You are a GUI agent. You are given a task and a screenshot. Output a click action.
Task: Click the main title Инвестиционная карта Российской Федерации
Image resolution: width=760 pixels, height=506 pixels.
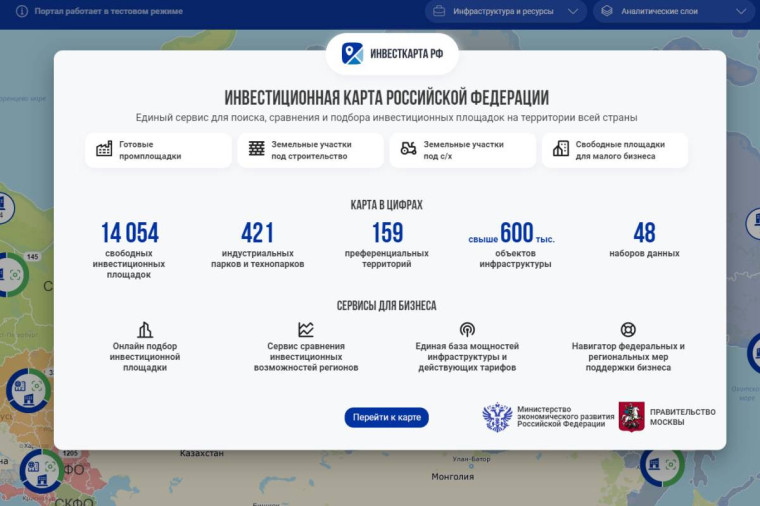[387, 97]
